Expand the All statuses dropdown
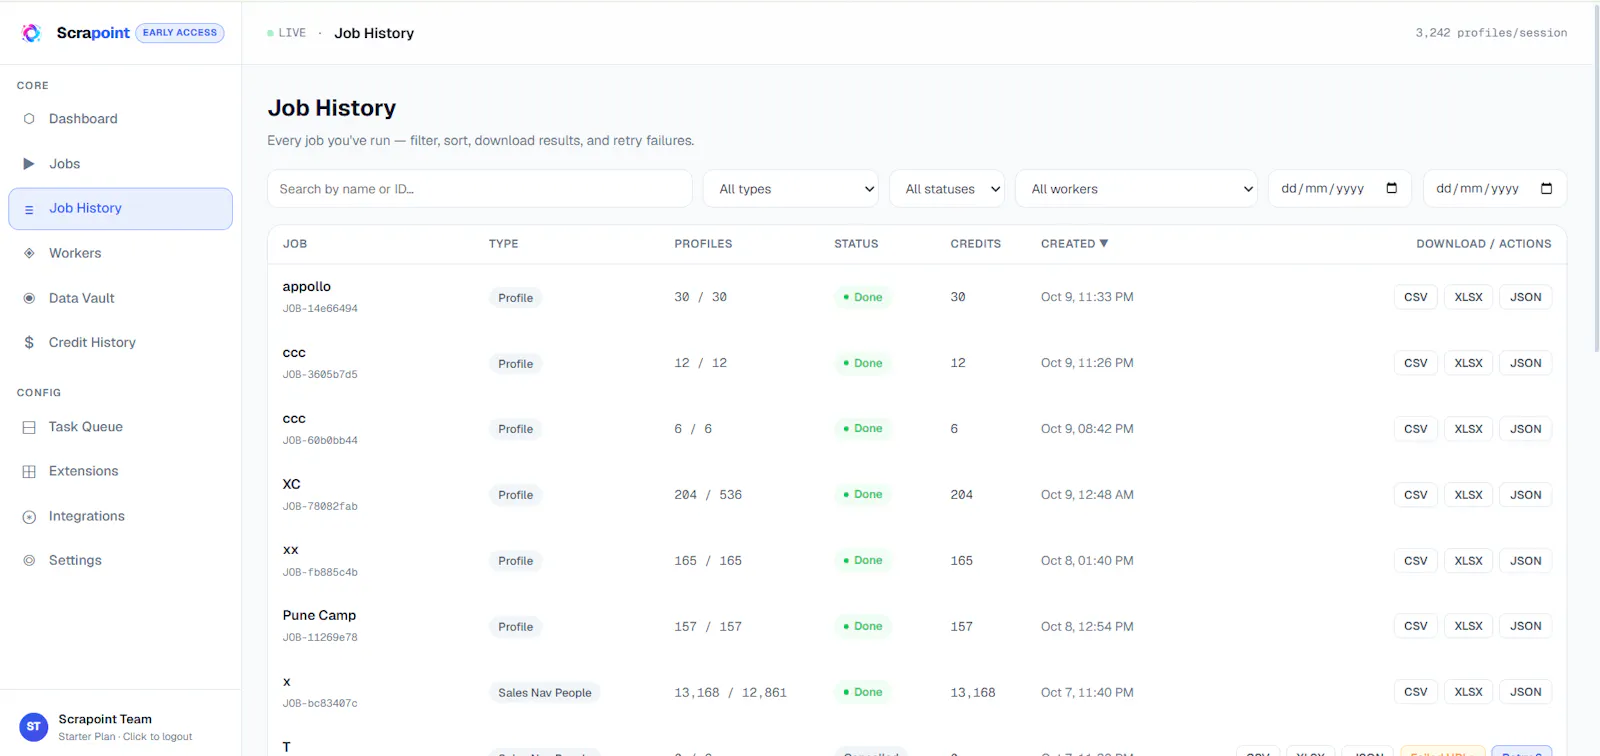 coord(947,189)
